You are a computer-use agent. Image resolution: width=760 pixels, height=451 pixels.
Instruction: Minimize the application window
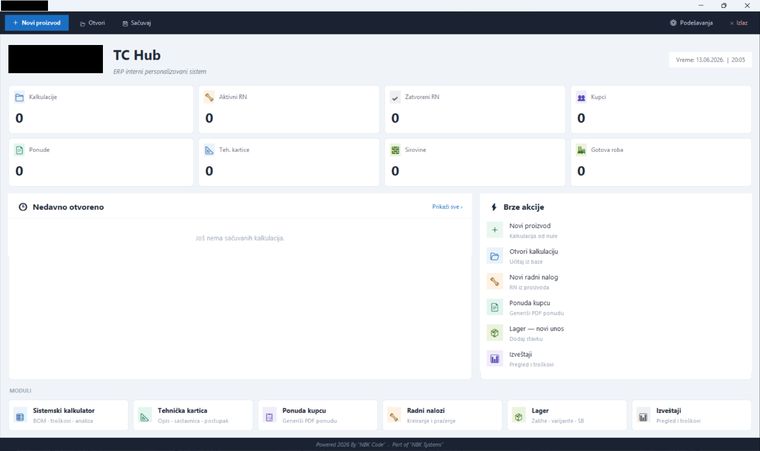click(701, 5)
